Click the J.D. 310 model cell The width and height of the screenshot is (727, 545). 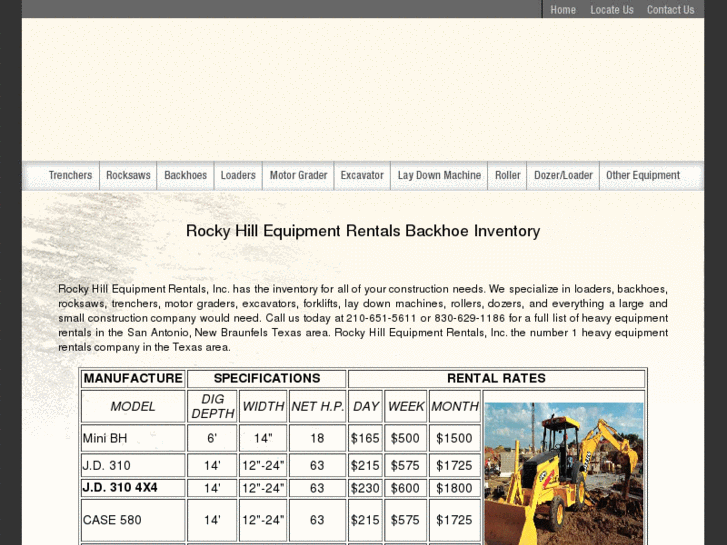133,465
